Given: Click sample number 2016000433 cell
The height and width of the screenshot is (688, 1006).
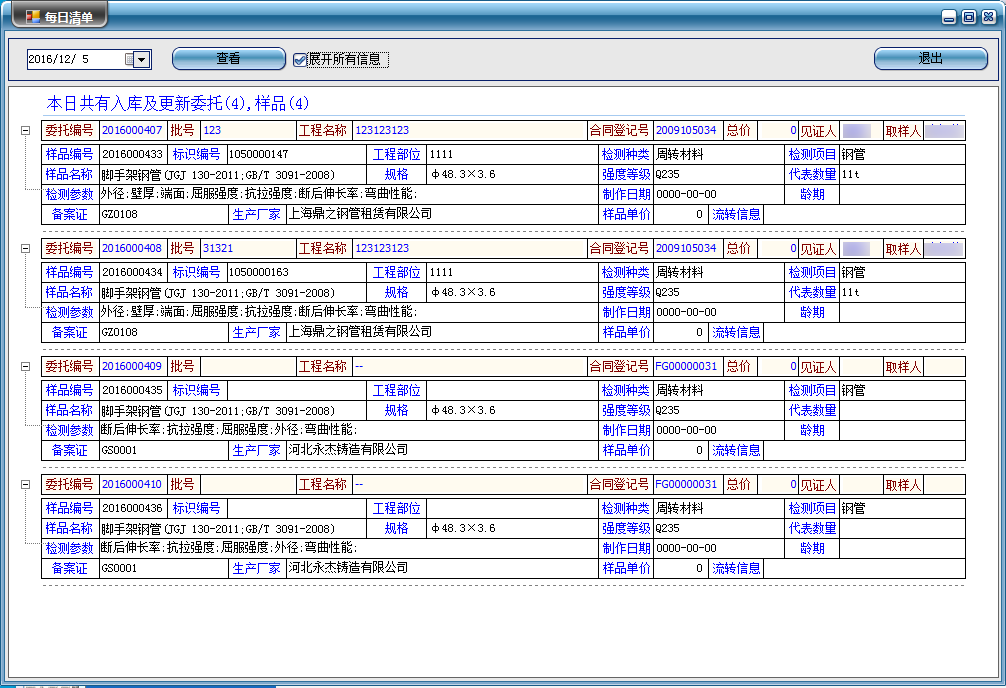Looking at the screenshot, I should tap(131, 154).
